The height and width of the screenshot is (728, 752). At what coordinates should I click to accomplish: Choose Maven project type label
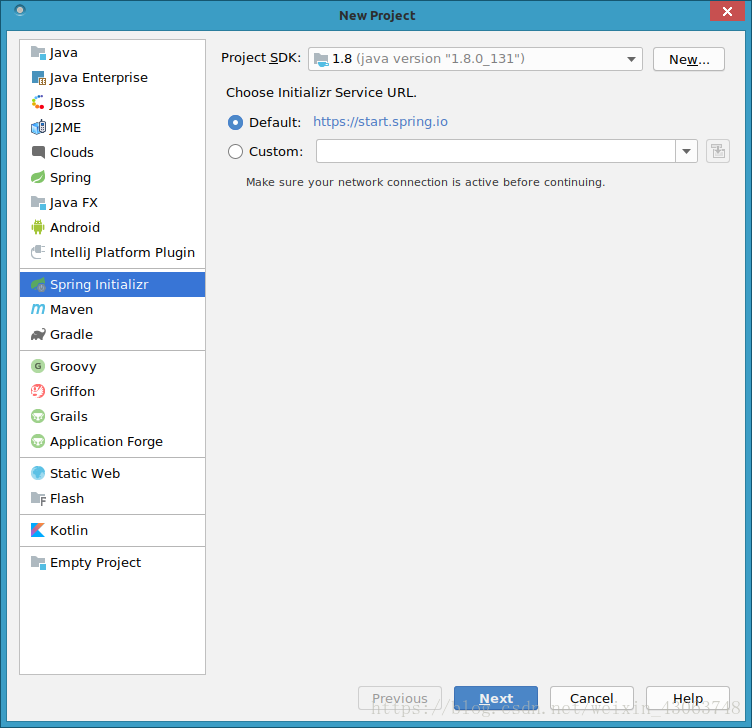[x=71, y=310]
